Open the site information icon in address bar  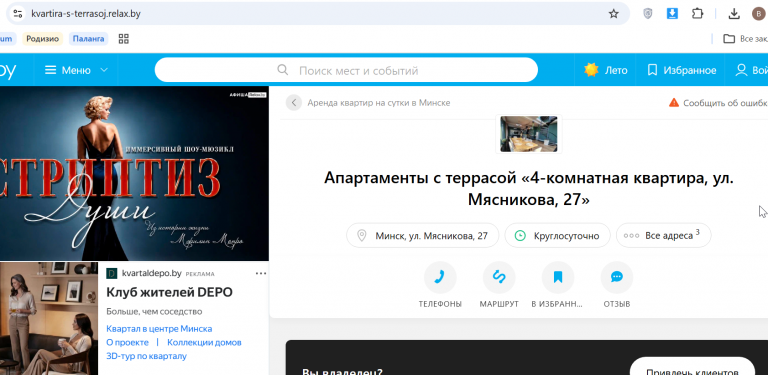click(x=18, y=14)
